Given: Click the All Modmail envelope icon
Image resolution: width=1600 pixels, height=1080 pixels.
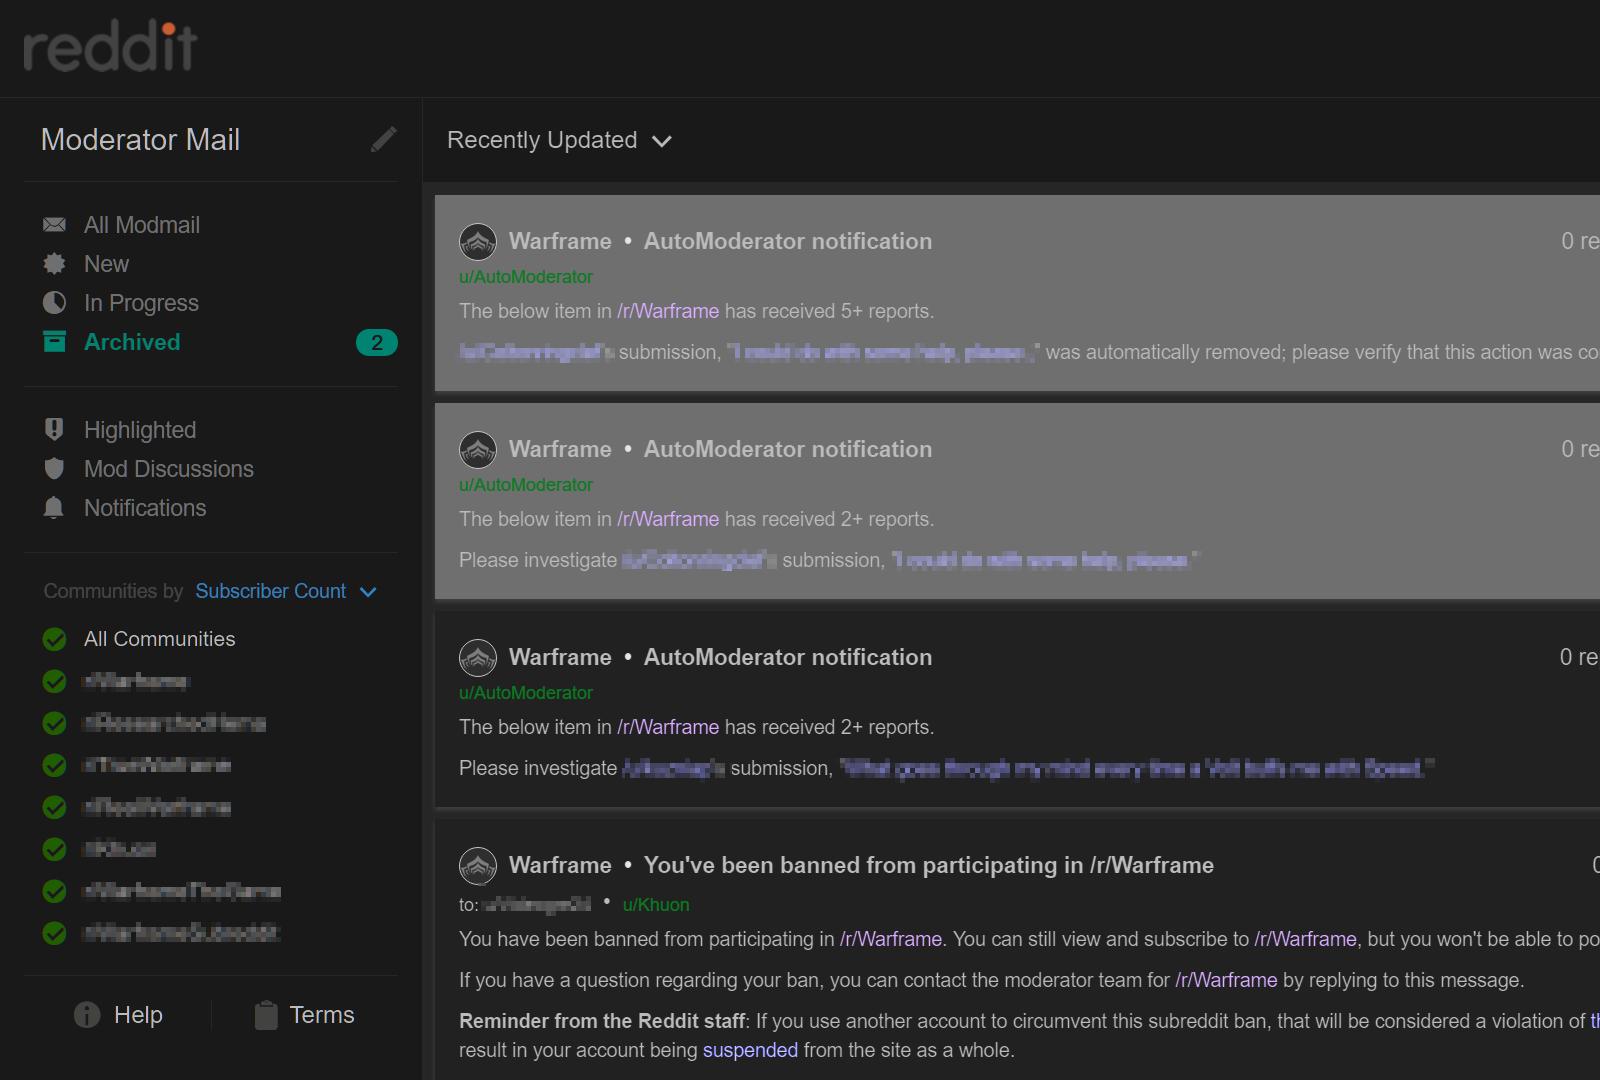Looking at the screenshot, I should pyautogui.click(x=54, y=225).
